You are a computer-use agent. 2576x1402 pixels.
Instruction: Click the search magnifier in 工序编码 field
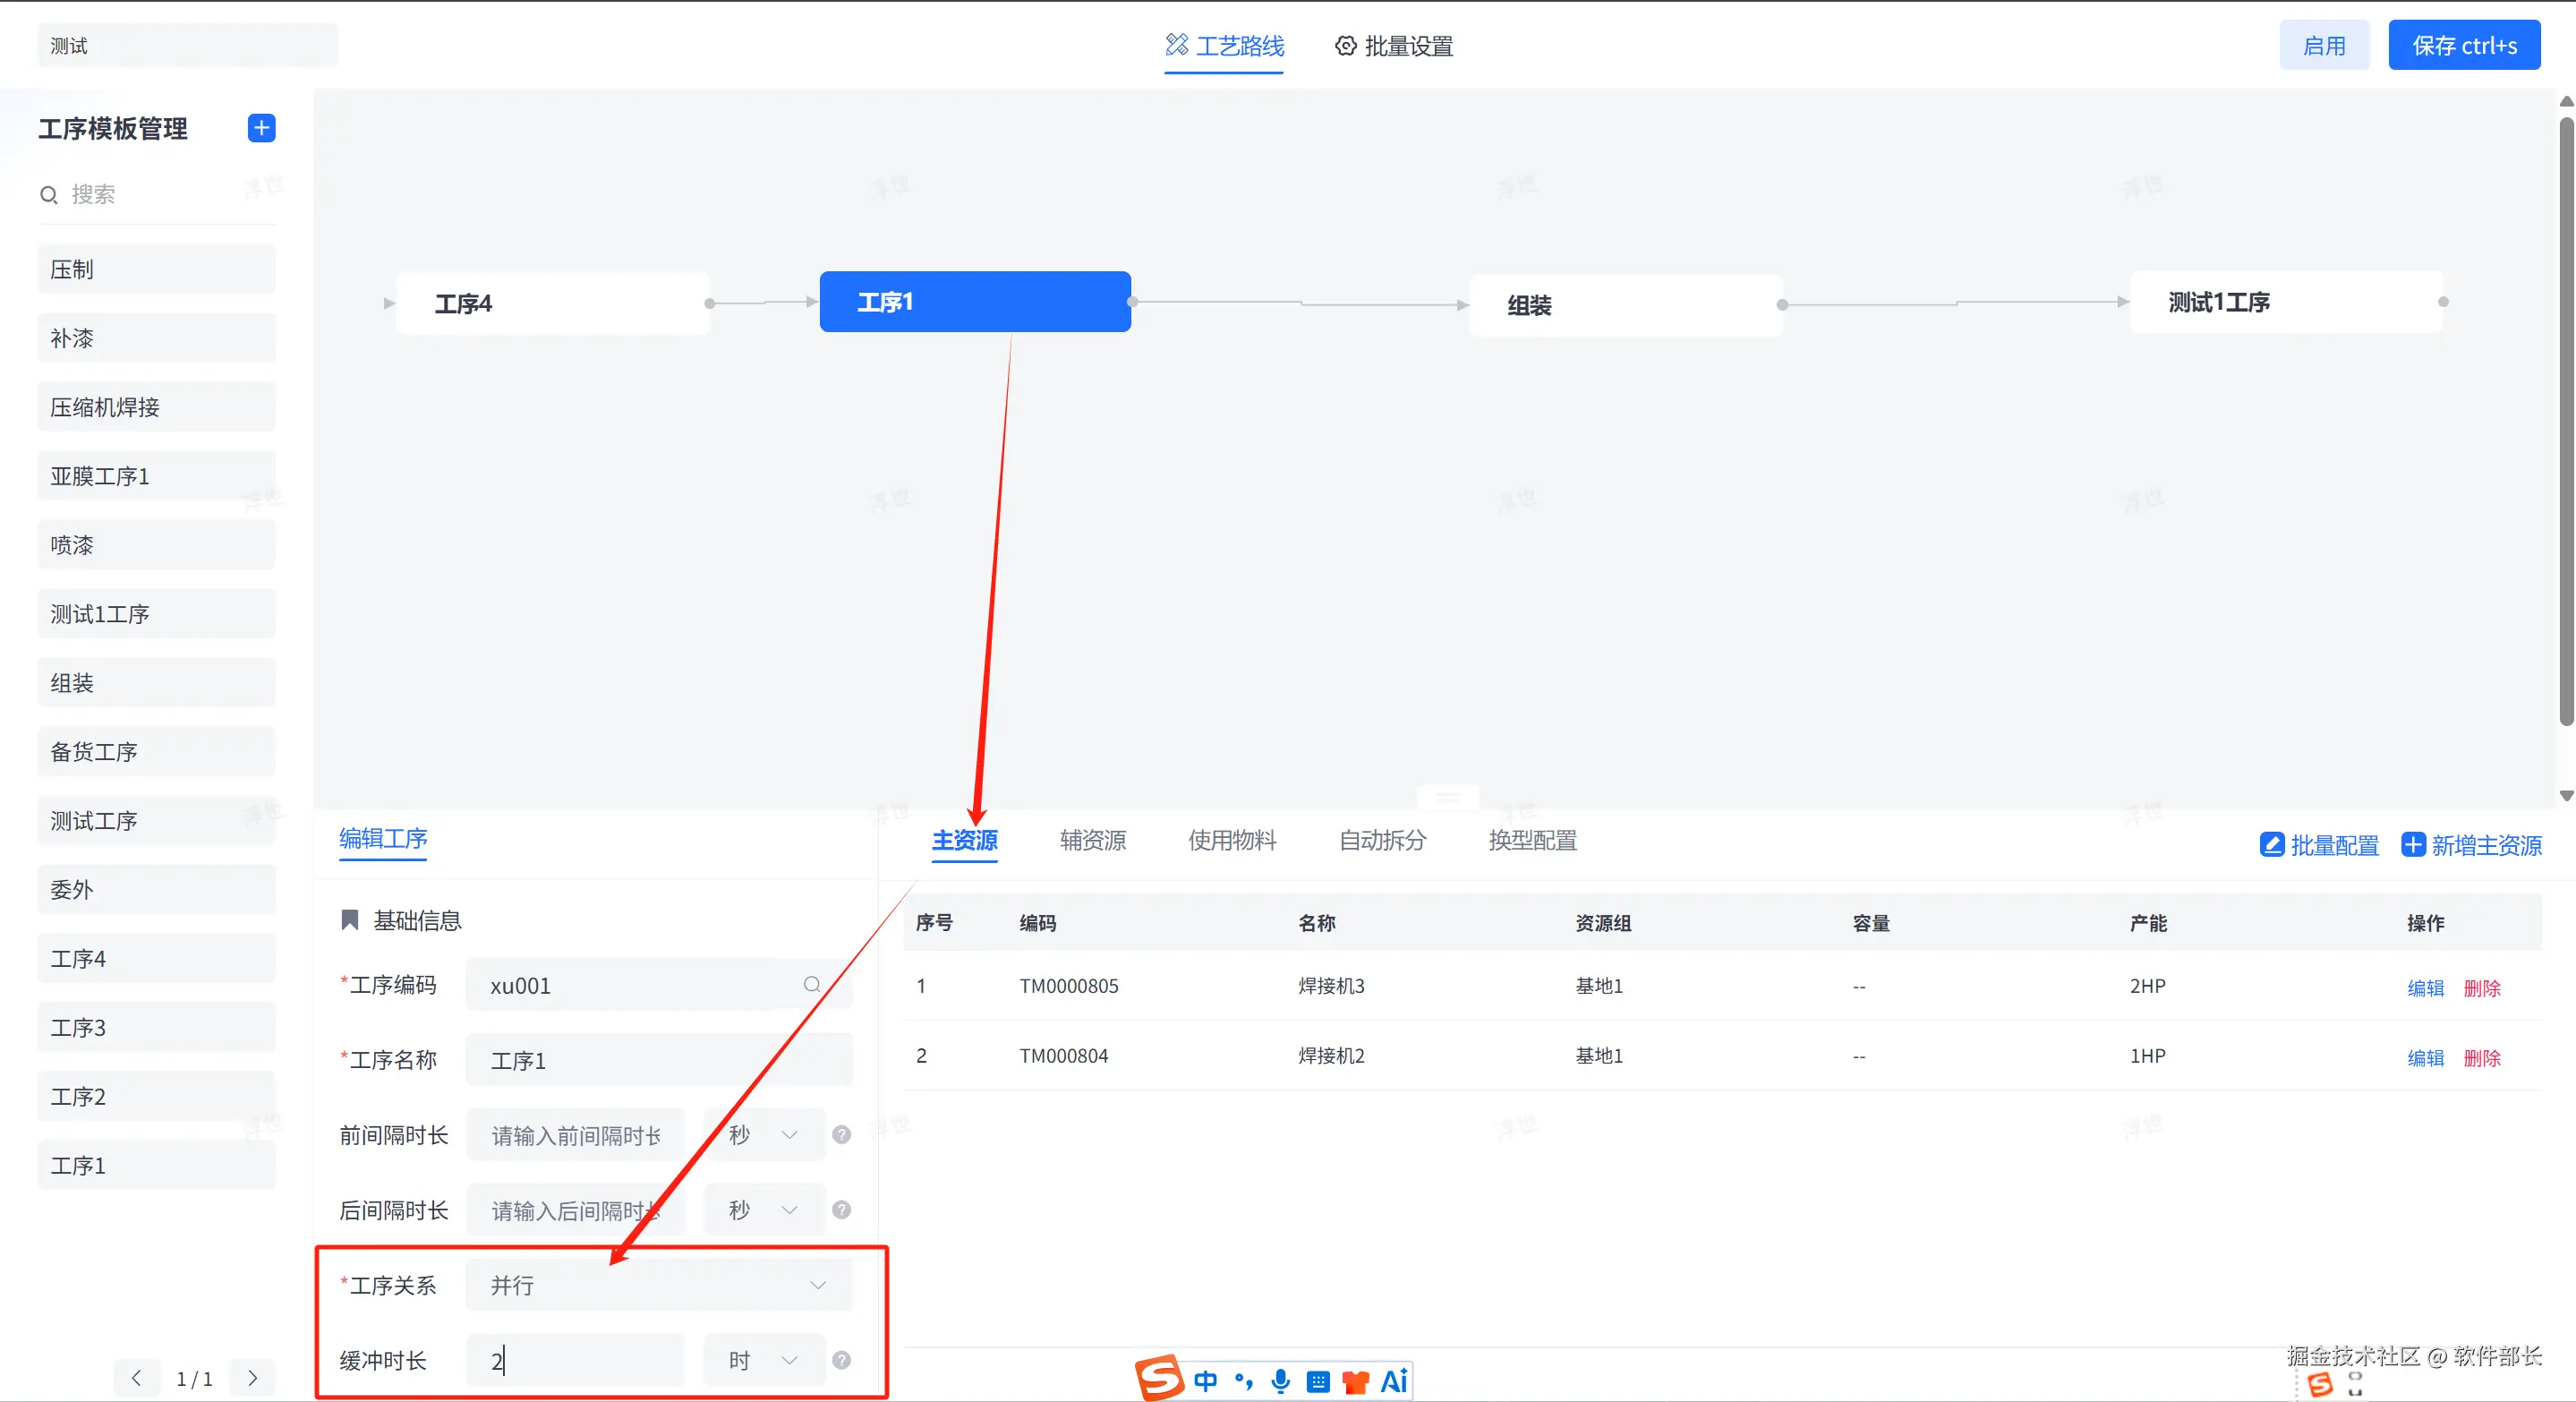(812, 985)
